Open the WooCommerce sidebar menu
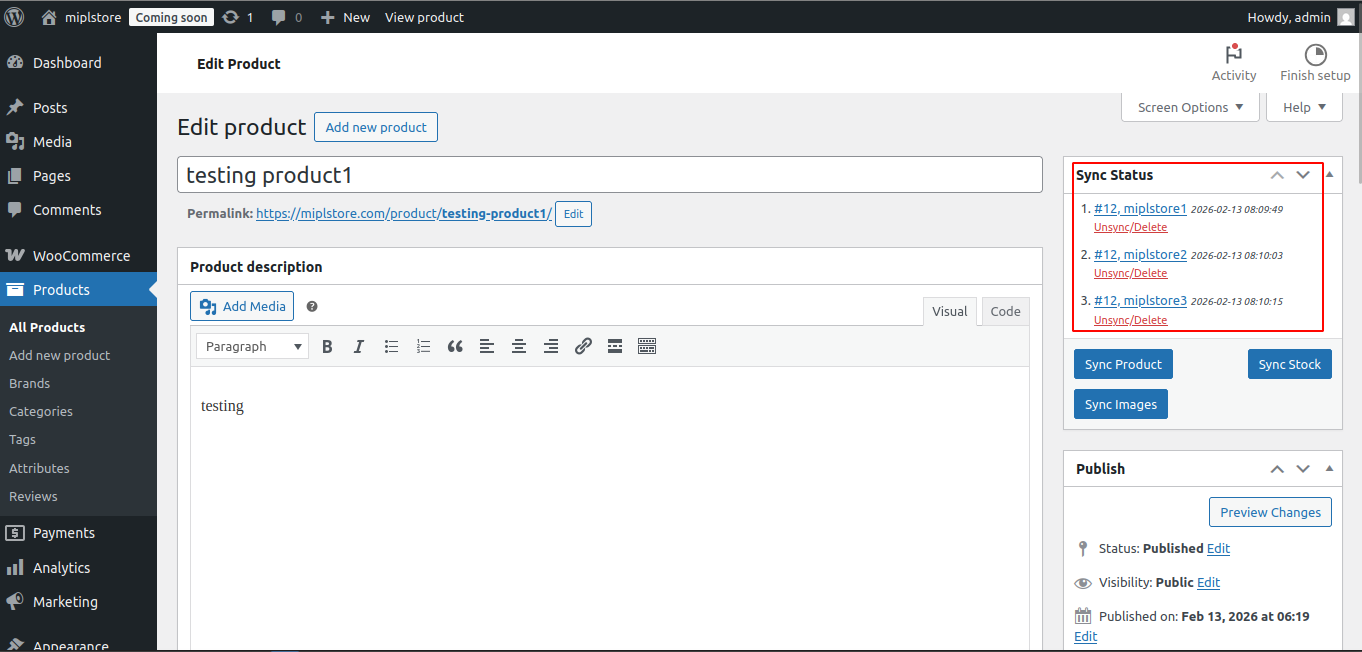 (81, 255)
